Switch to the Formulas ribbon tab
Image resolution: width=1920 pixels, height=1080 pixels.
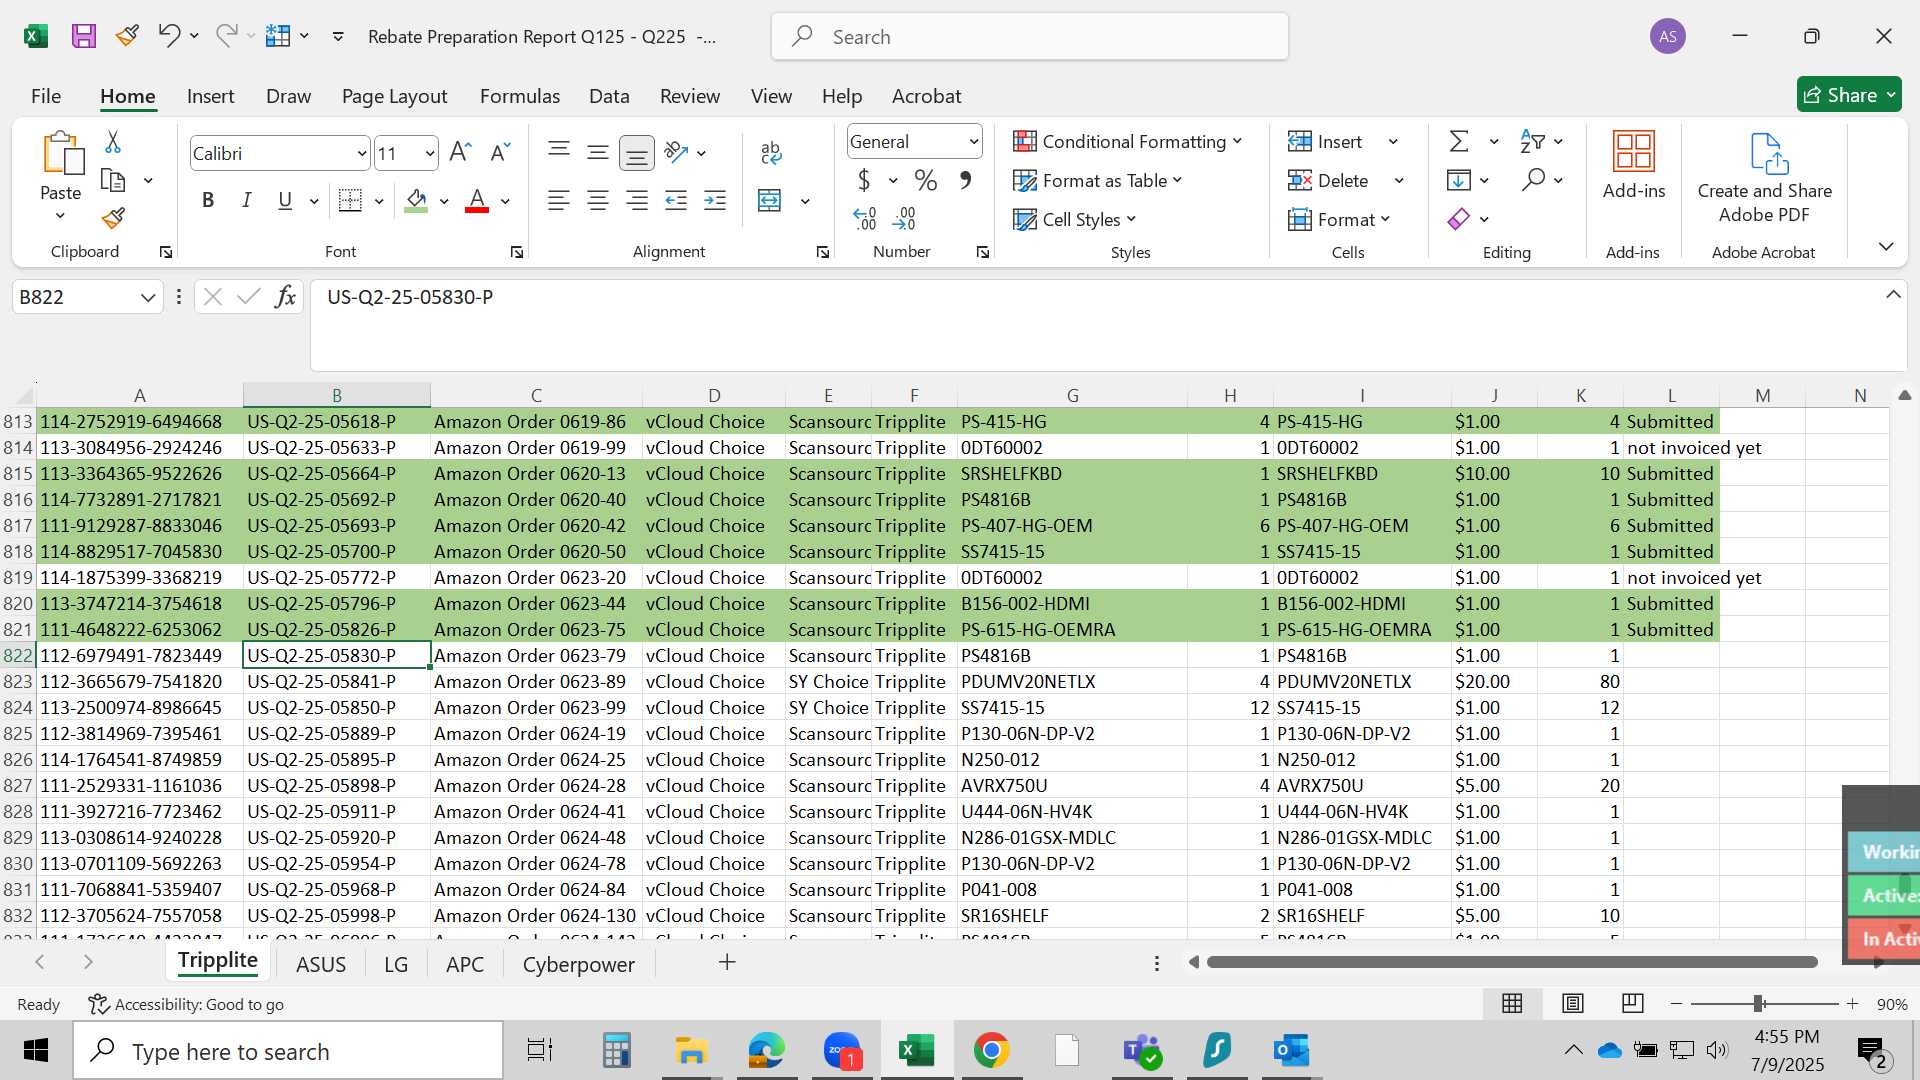[519, 96]
